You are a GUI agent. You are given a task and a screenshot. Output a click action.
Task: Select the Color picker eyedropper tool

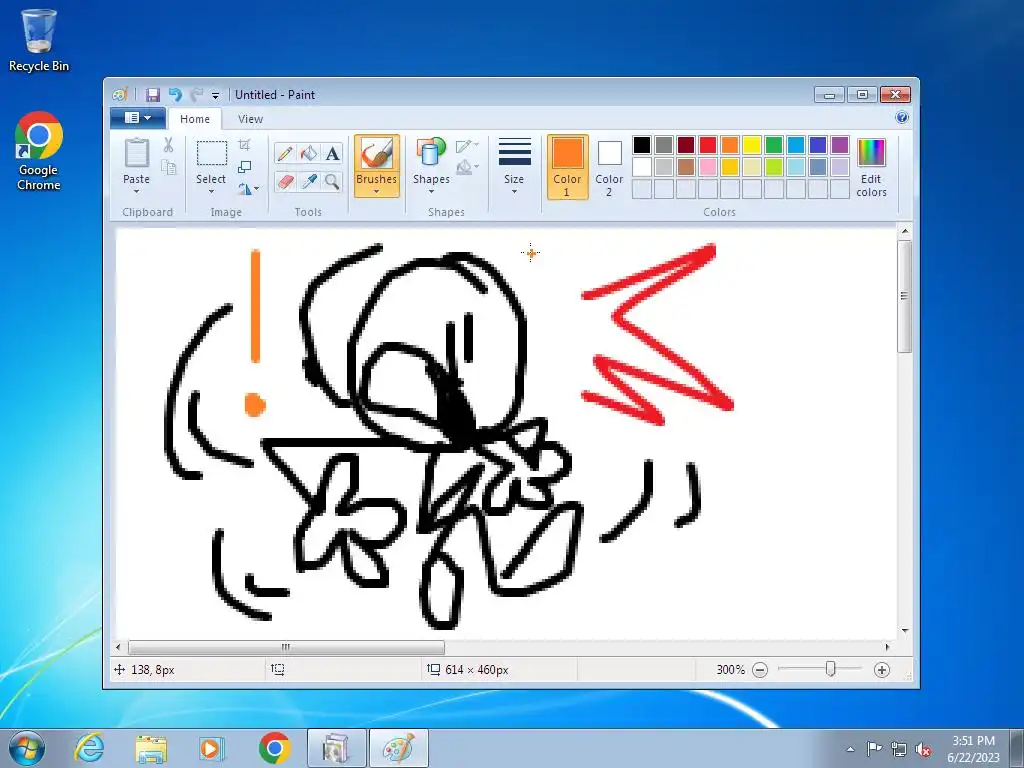(x=308, y=181)
